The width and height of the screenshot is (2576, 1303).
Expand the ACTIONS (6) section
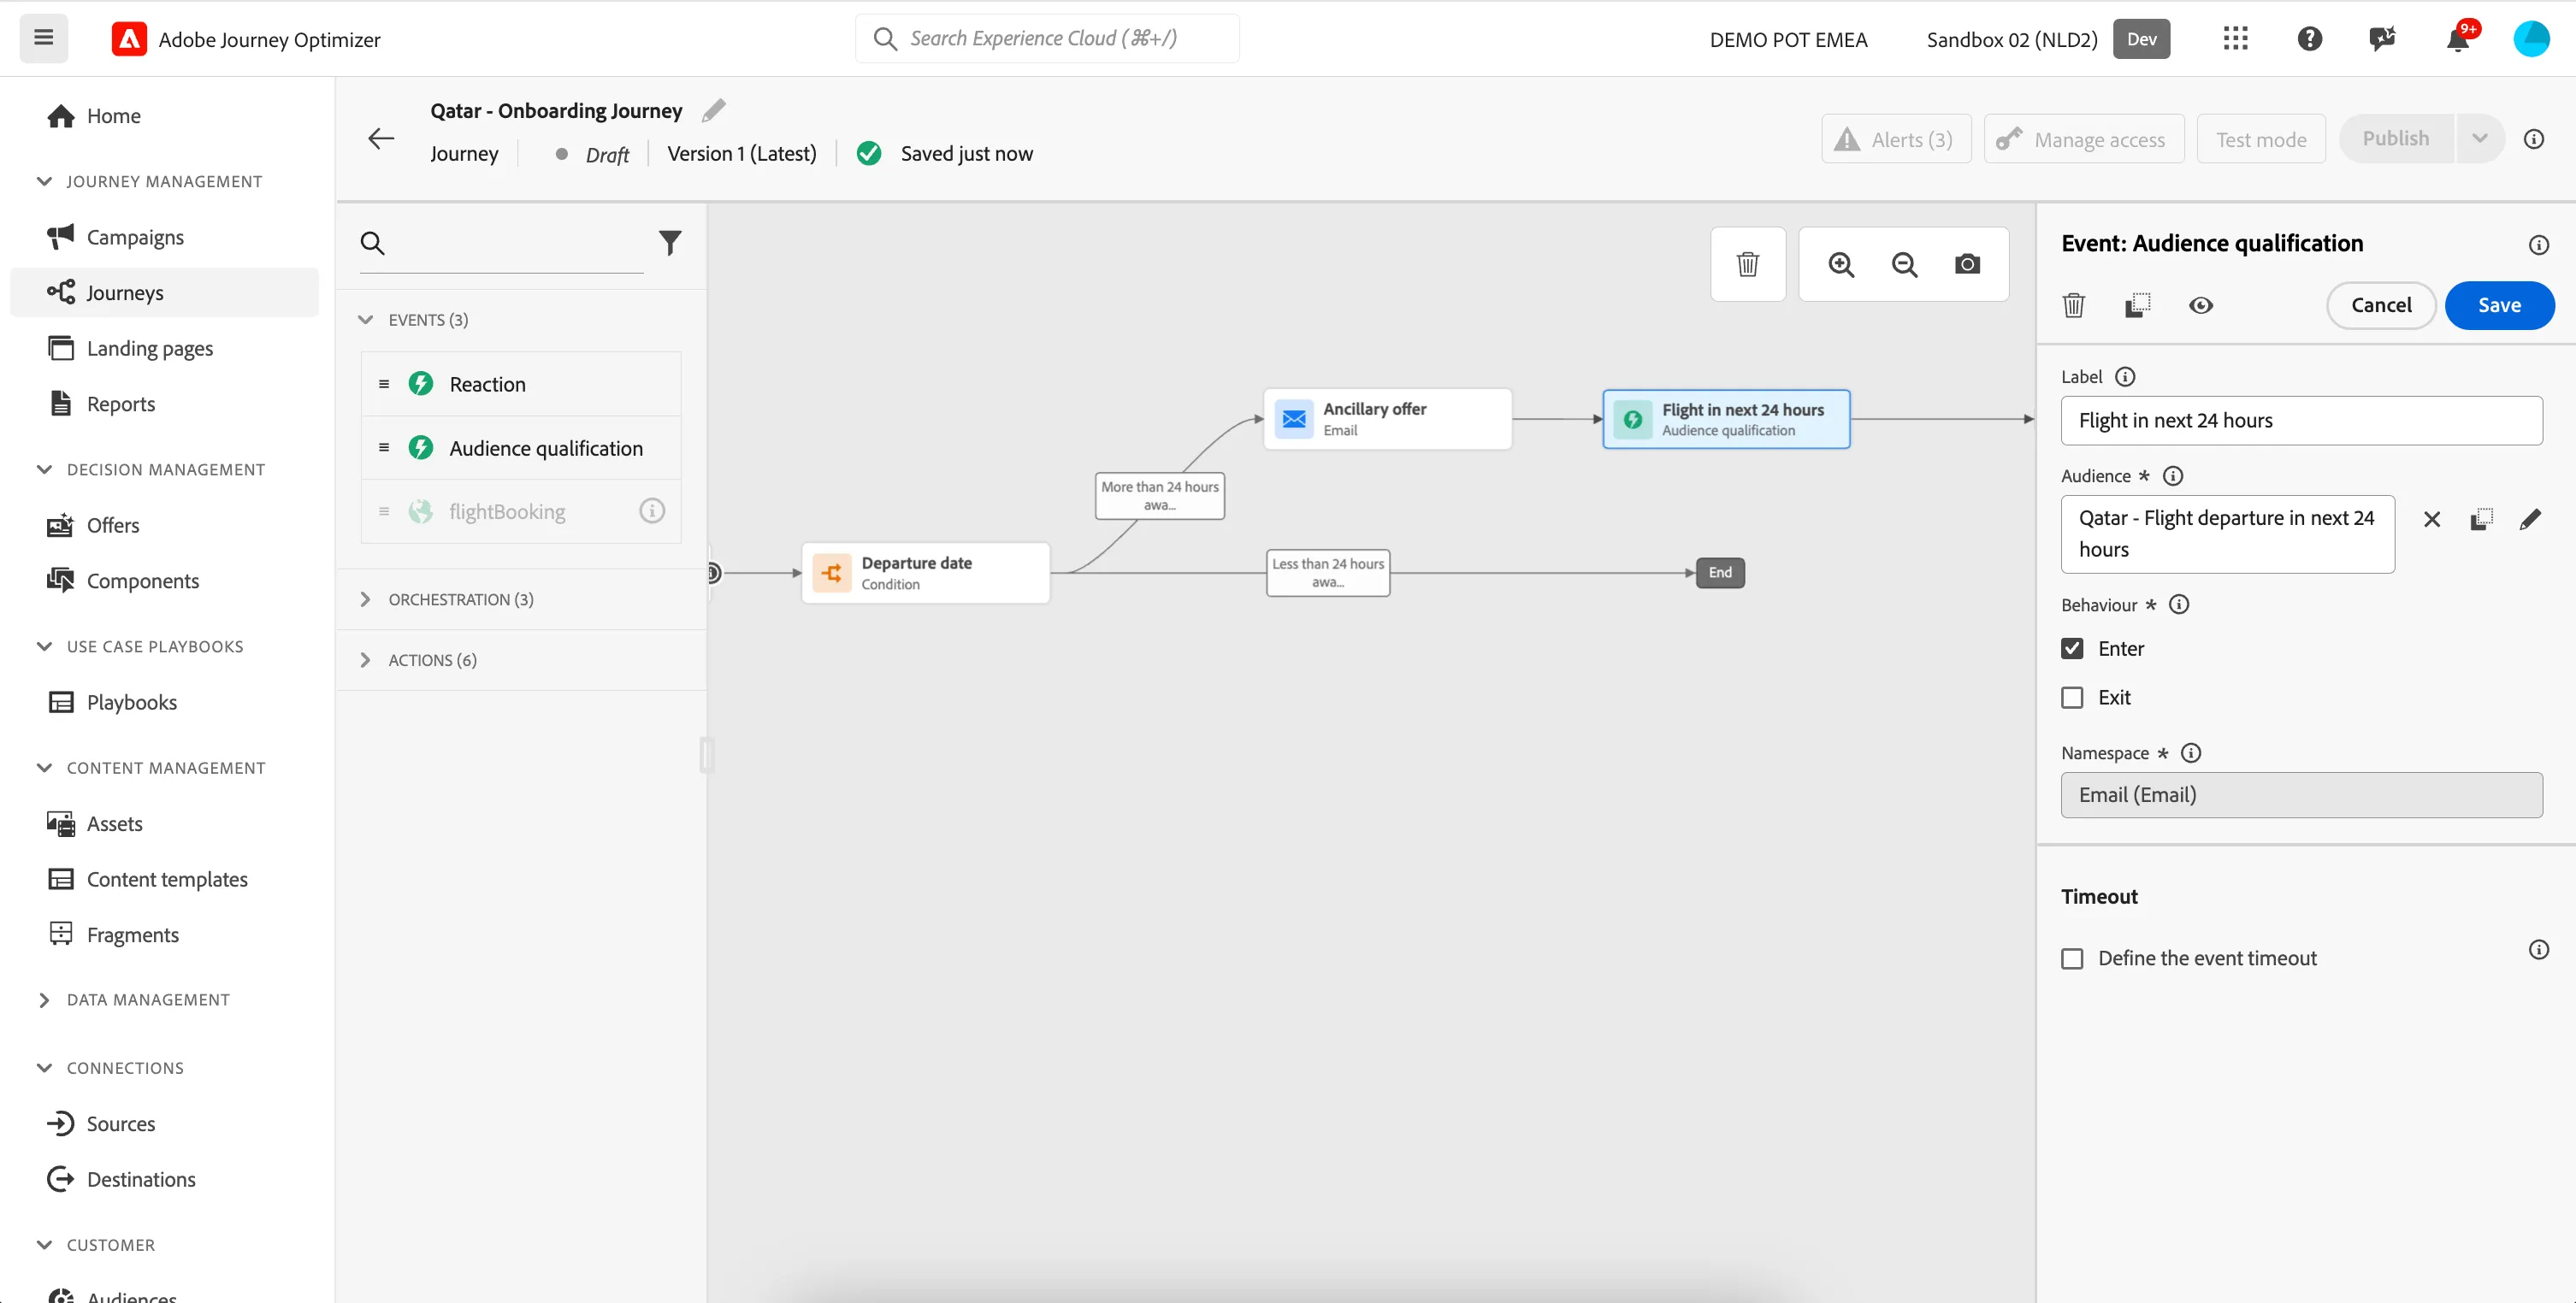pyautogui.click(x=365, y=660)
